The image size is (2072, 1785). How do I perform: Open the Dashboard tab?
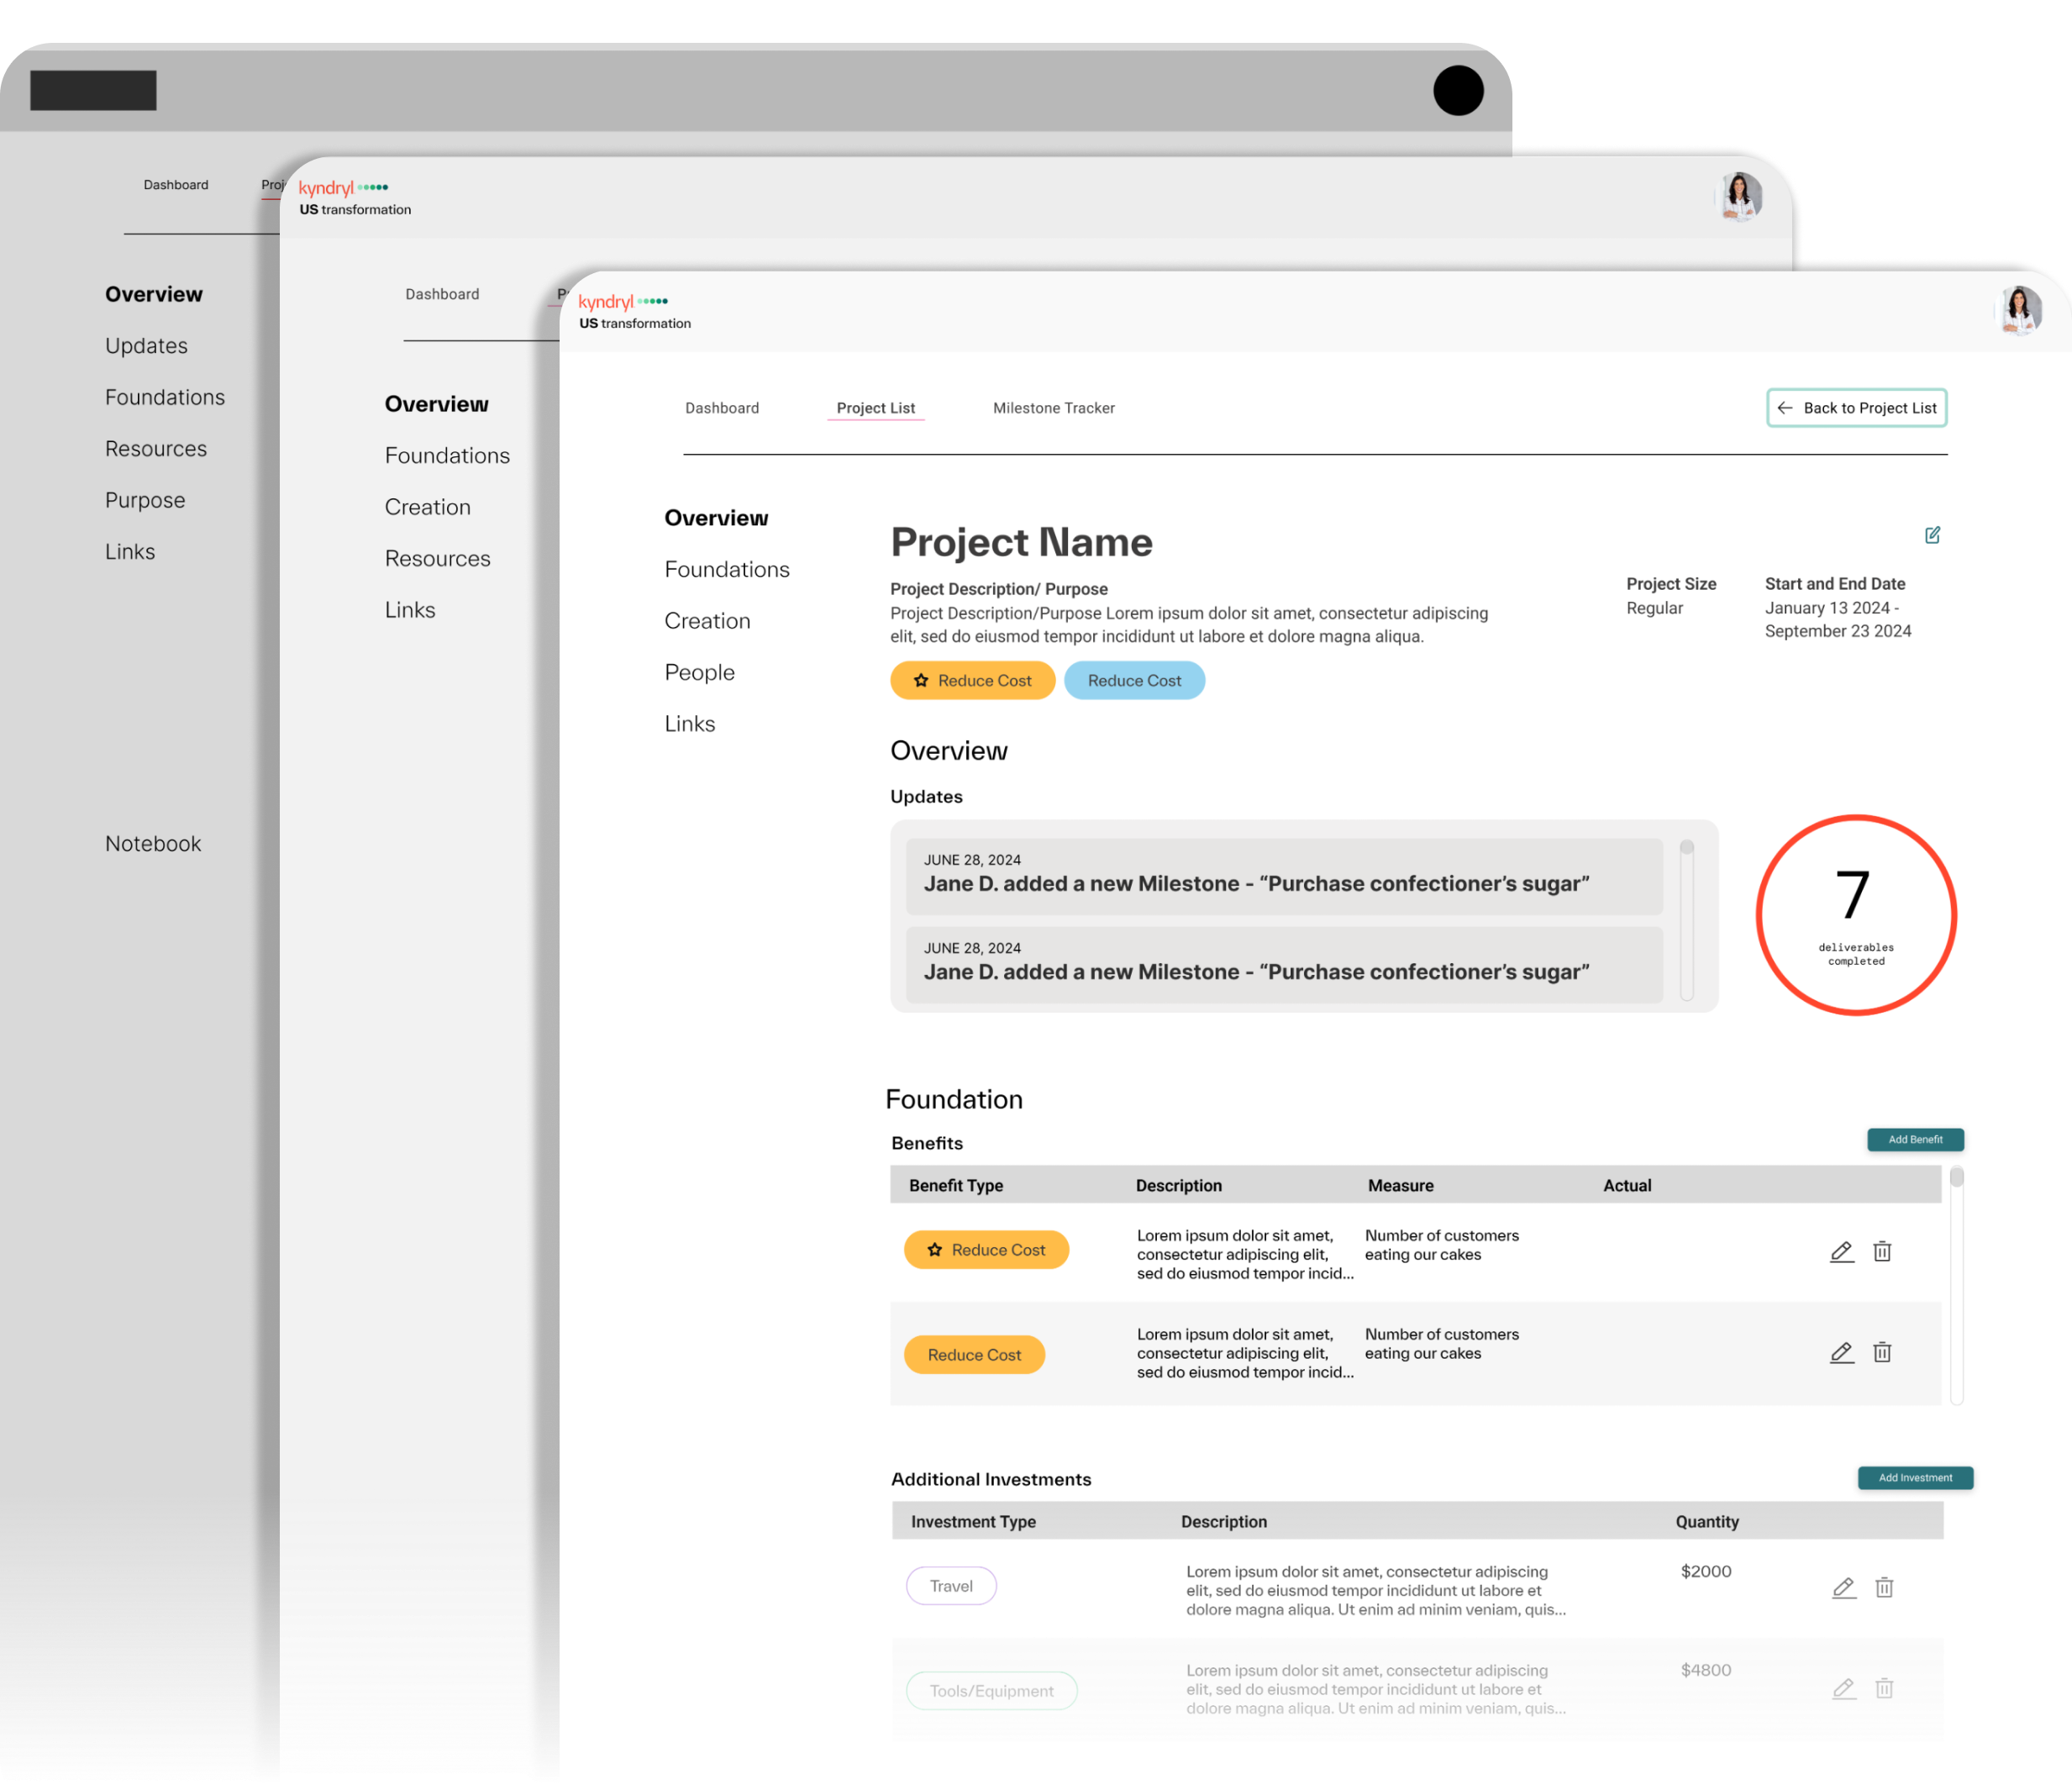point(721,408)
